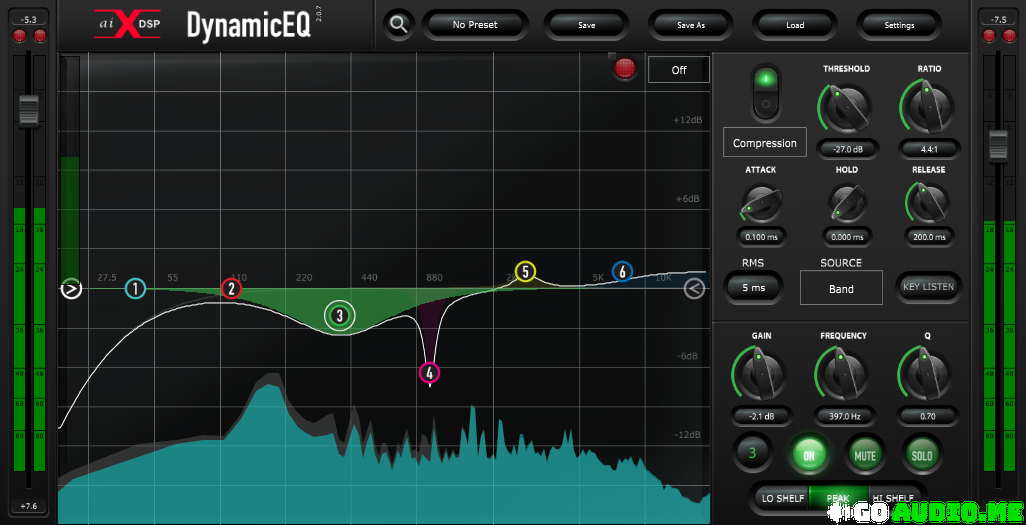This screenshot has height=525, width=1026.
Task: Click the release value 200.0 ms field
Action: click(929, 237)
